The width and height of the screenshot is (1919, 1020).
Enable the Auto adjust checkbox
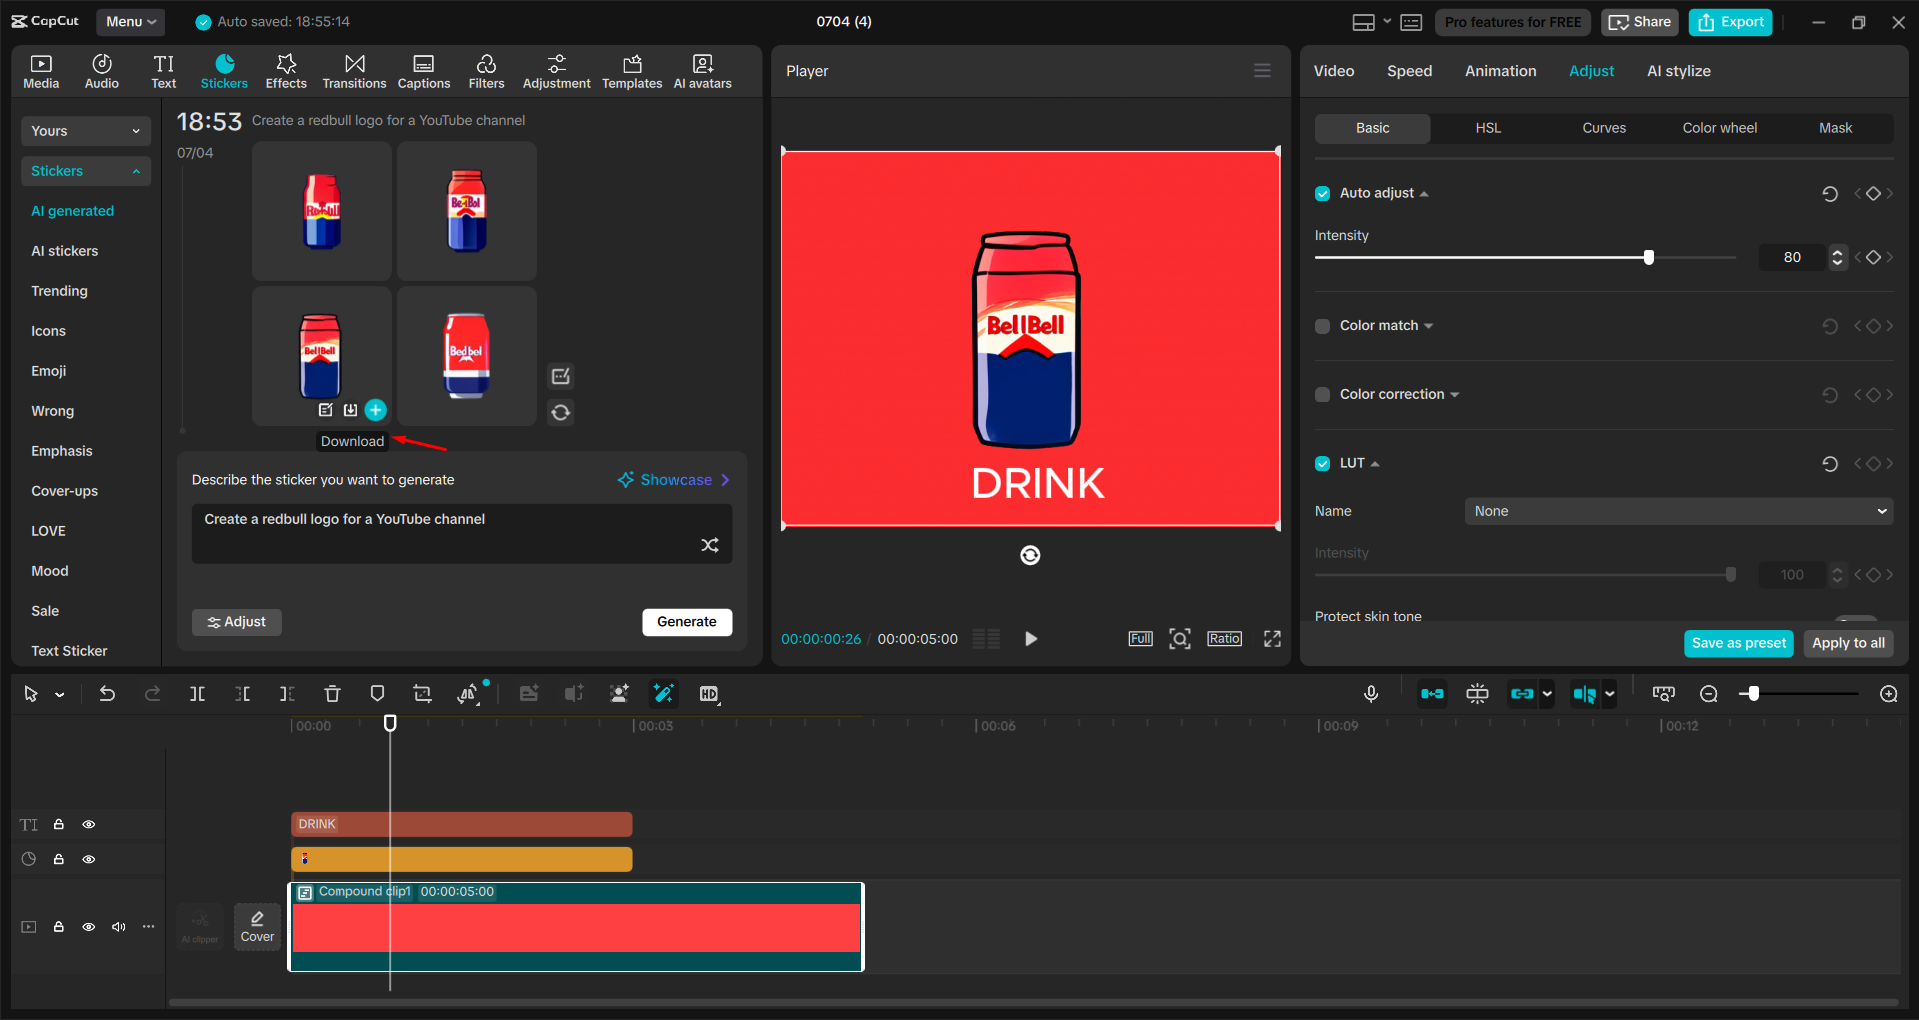click(x=1322, y=193)
